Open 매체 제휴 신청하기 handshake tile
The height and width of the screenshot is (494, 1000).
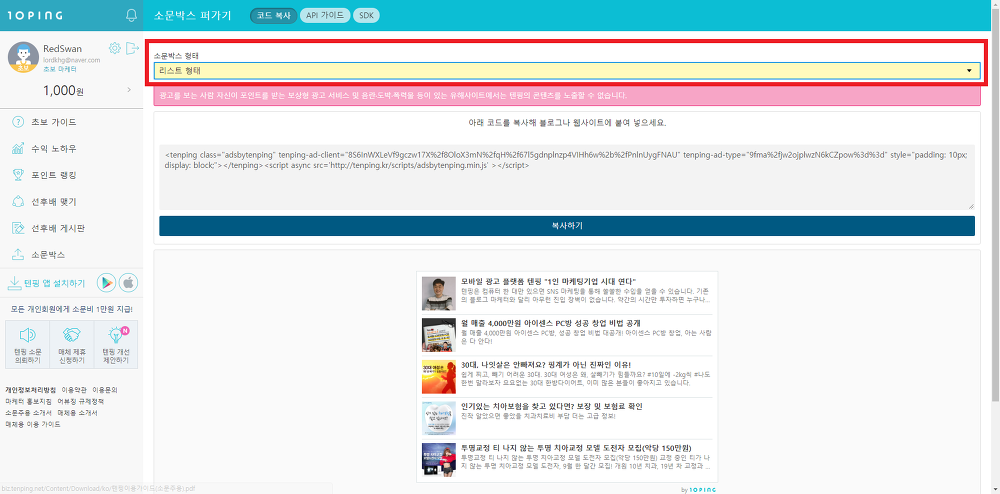(71, 345)
